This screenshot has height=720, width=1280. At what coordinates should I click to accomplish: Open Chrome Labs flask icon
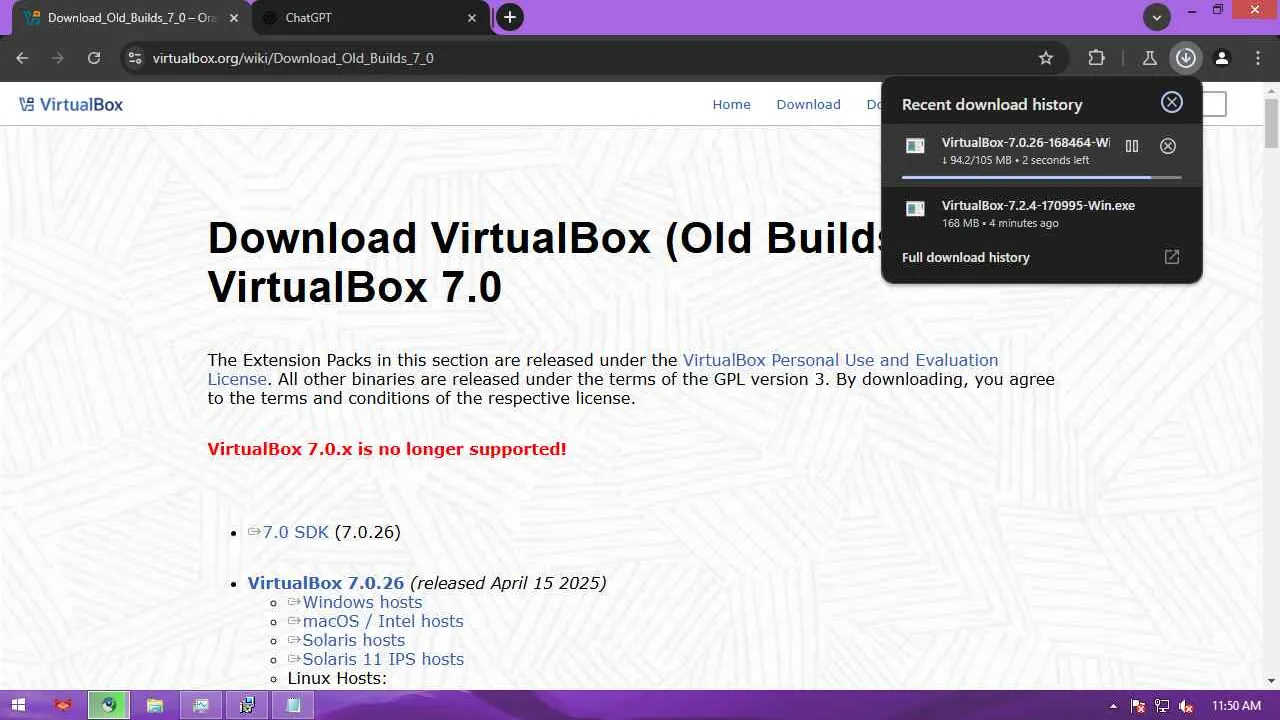[x=1150, y=58]
